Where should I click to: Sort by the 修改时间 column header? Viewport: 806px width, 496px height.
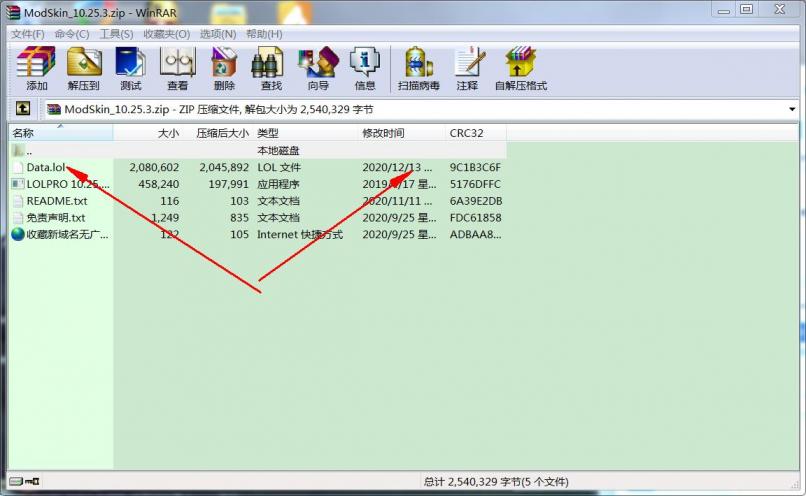pyautogui.click(x=402, y=133)
